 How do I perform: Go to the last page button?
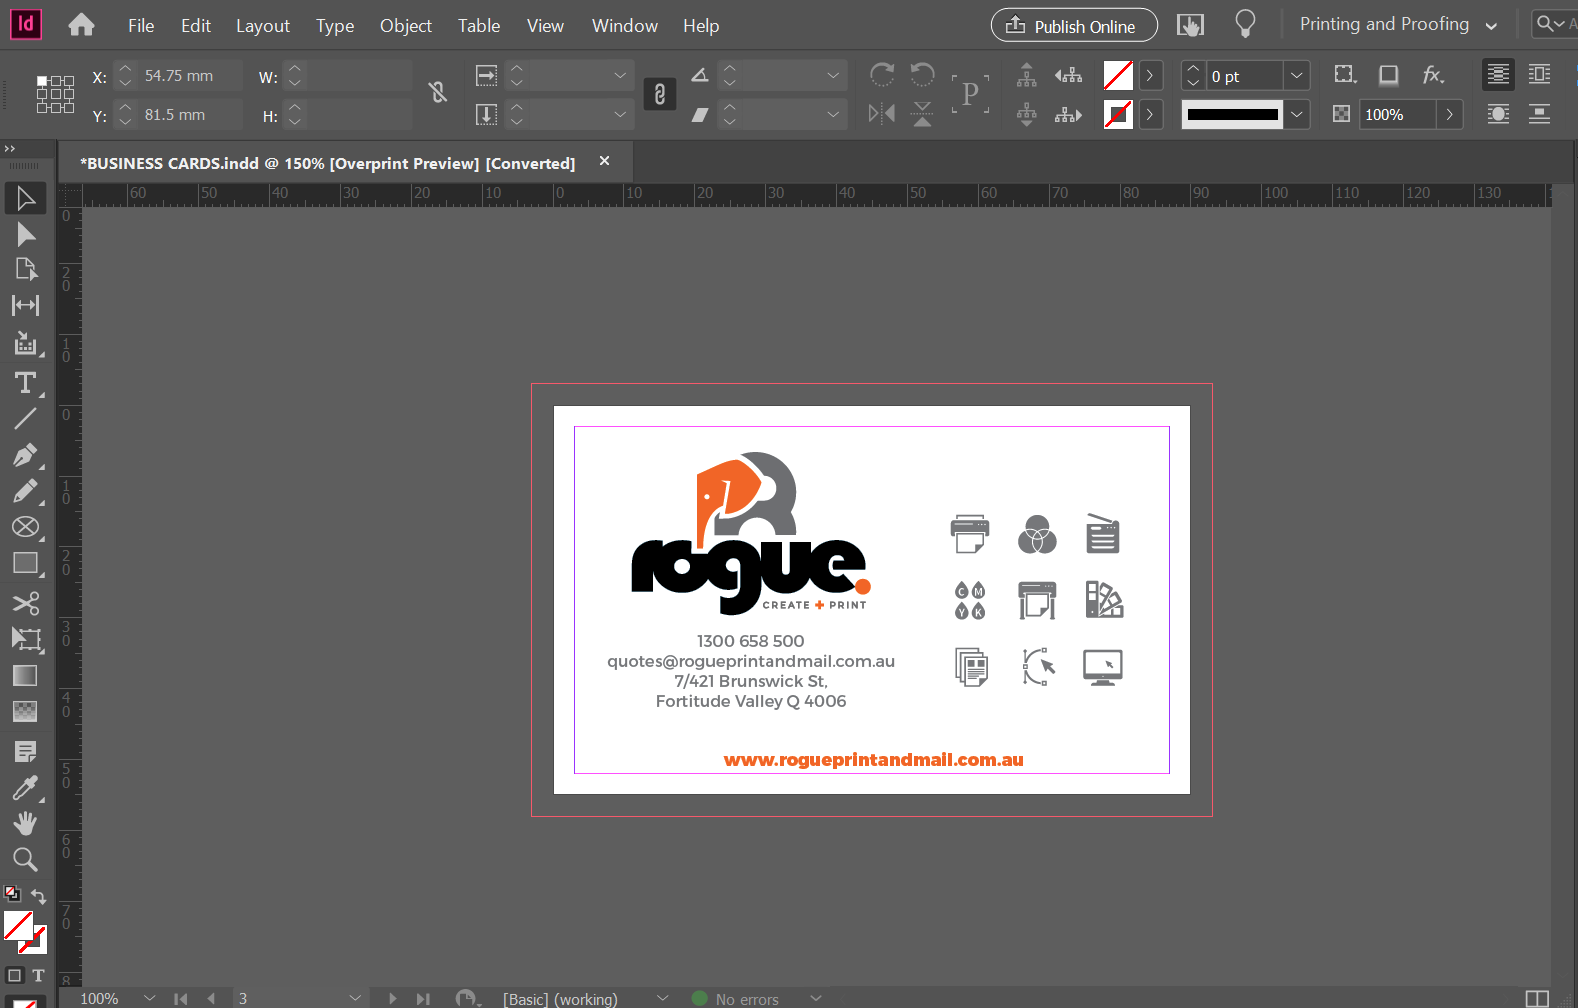[423, 998]
